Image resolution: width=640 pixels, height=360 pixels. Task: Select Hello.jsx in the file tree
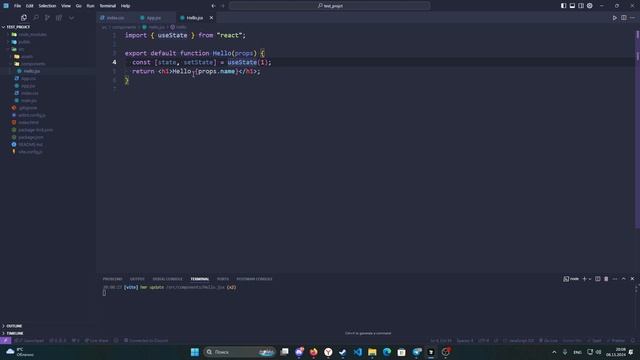click(x=48, y=71)
